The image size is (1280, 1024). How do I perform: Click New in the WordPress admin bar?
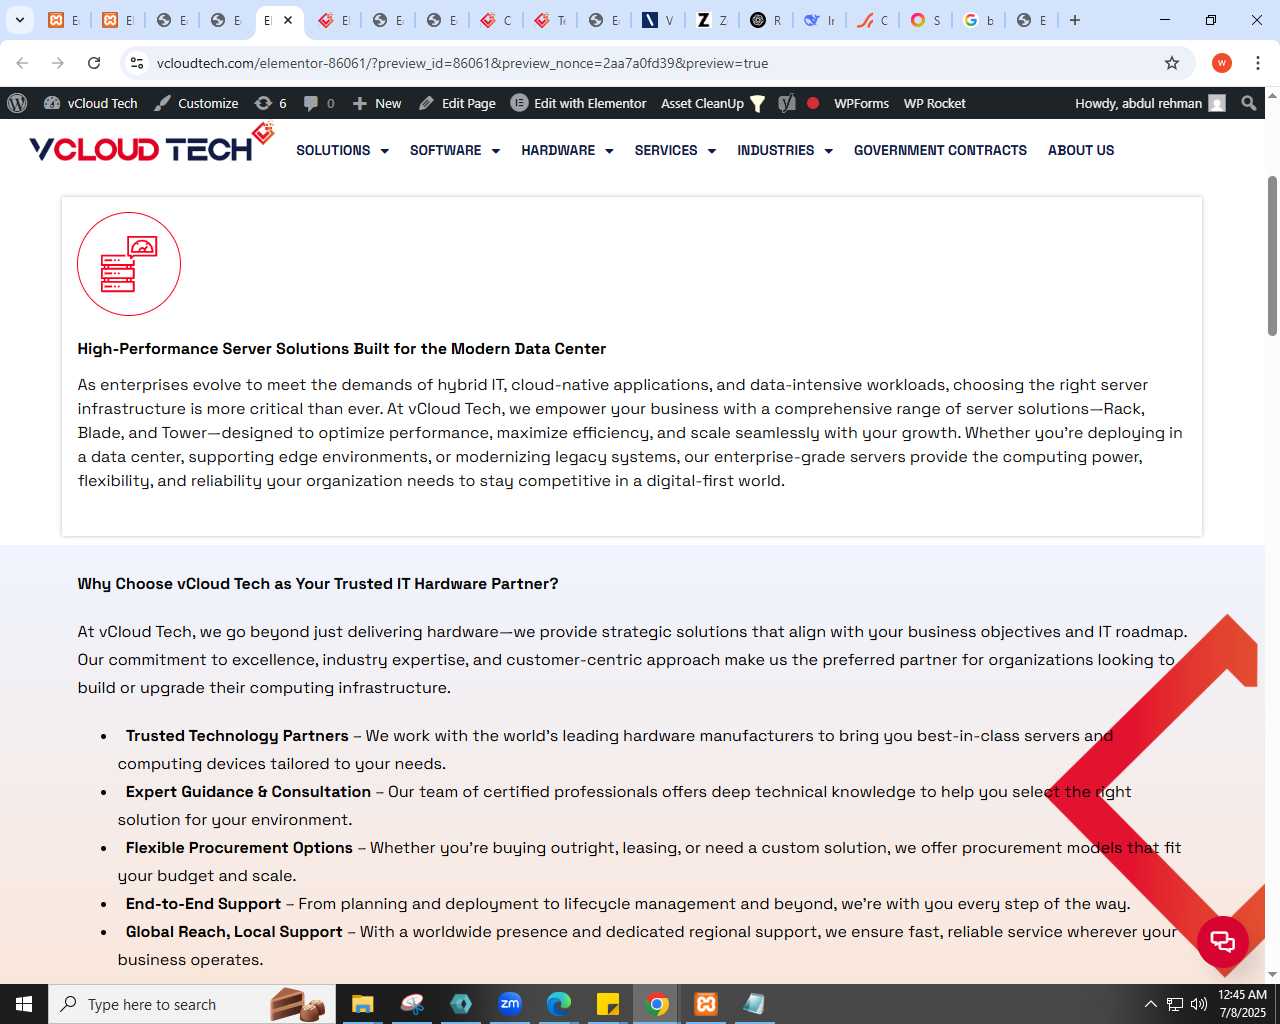(377, 103)
